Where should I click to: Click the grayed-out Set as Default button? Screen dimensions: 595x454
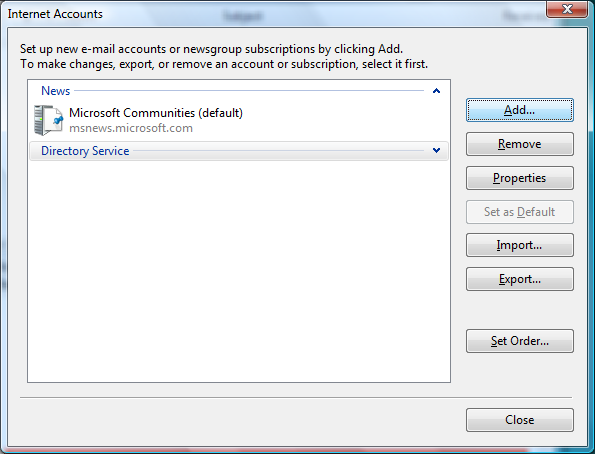coord(519,212)
